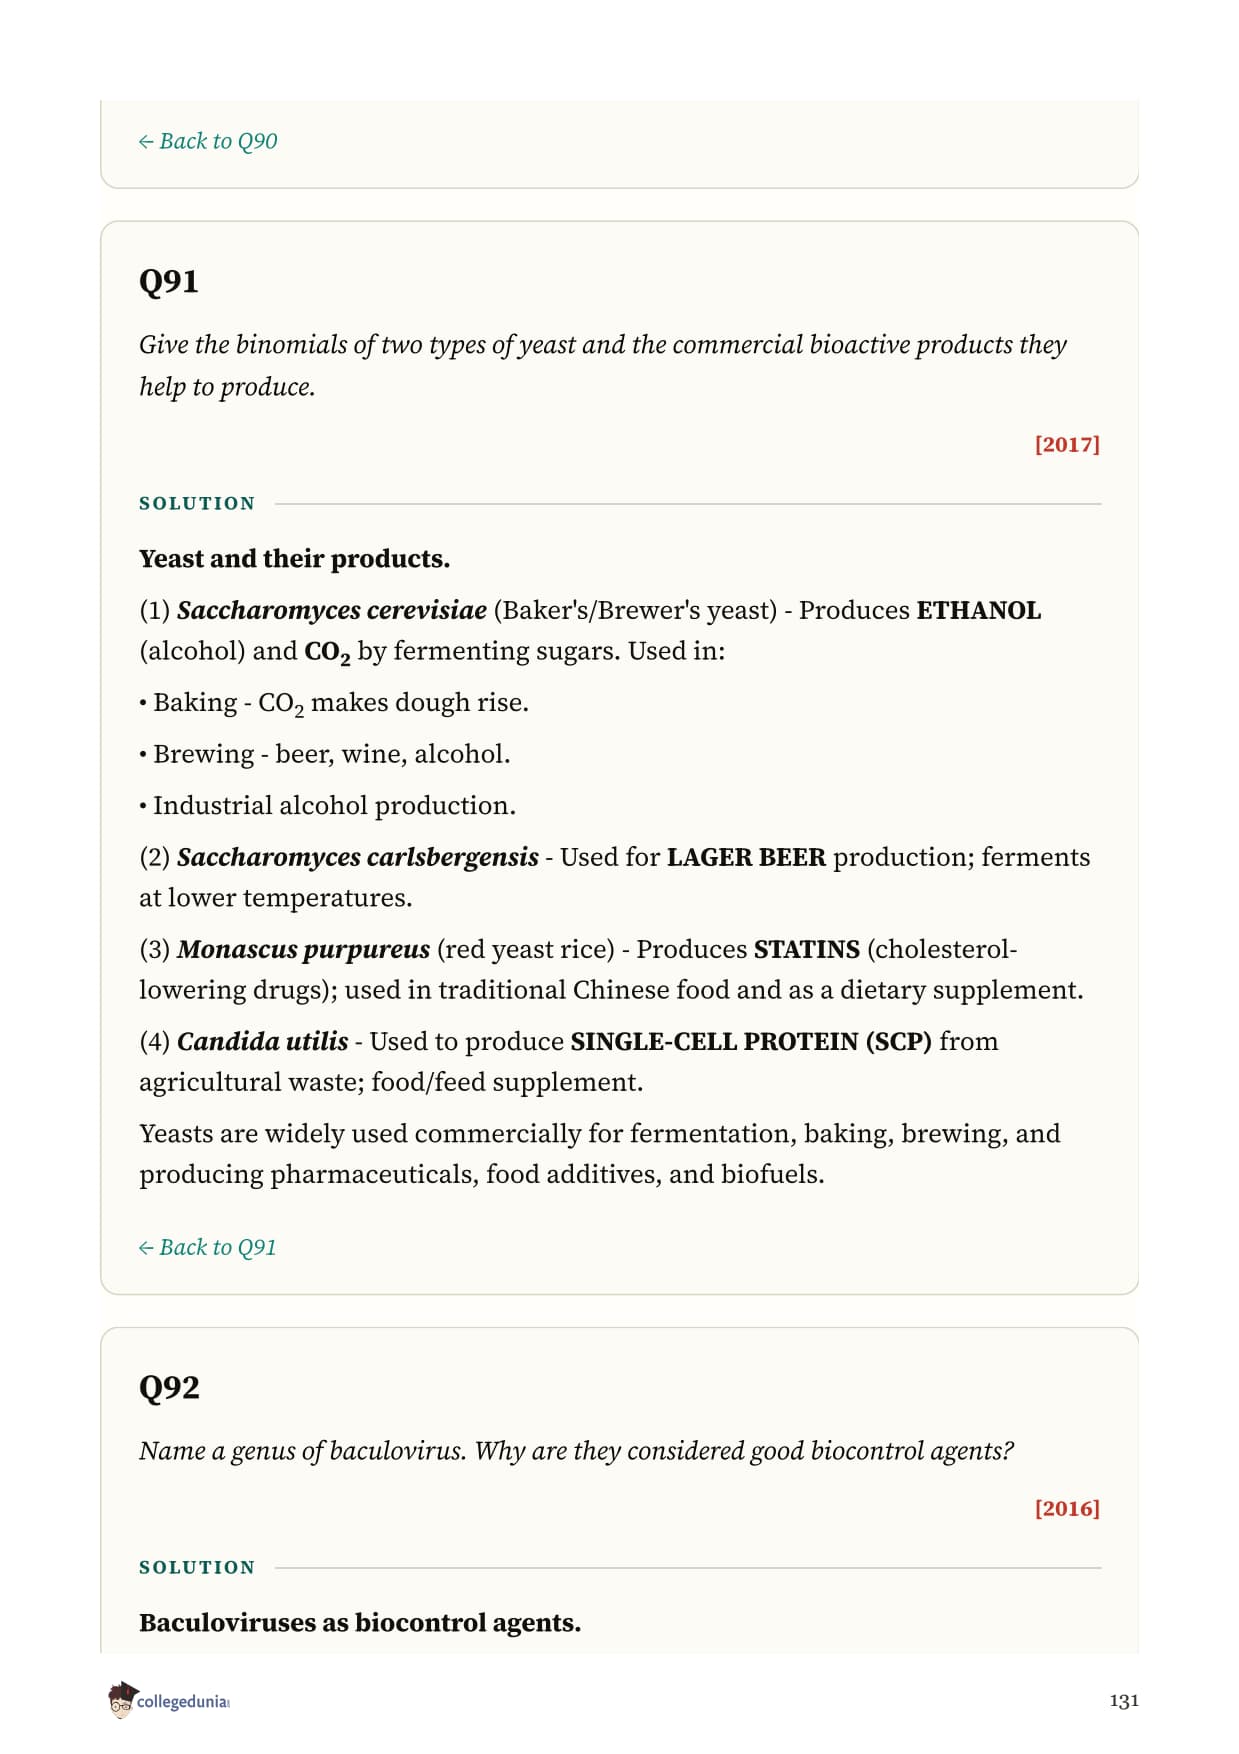This screenshot has width=1239, height=1754.
Task: Click the collegedunia brand name text
Action: click(x=183, y=1701)
